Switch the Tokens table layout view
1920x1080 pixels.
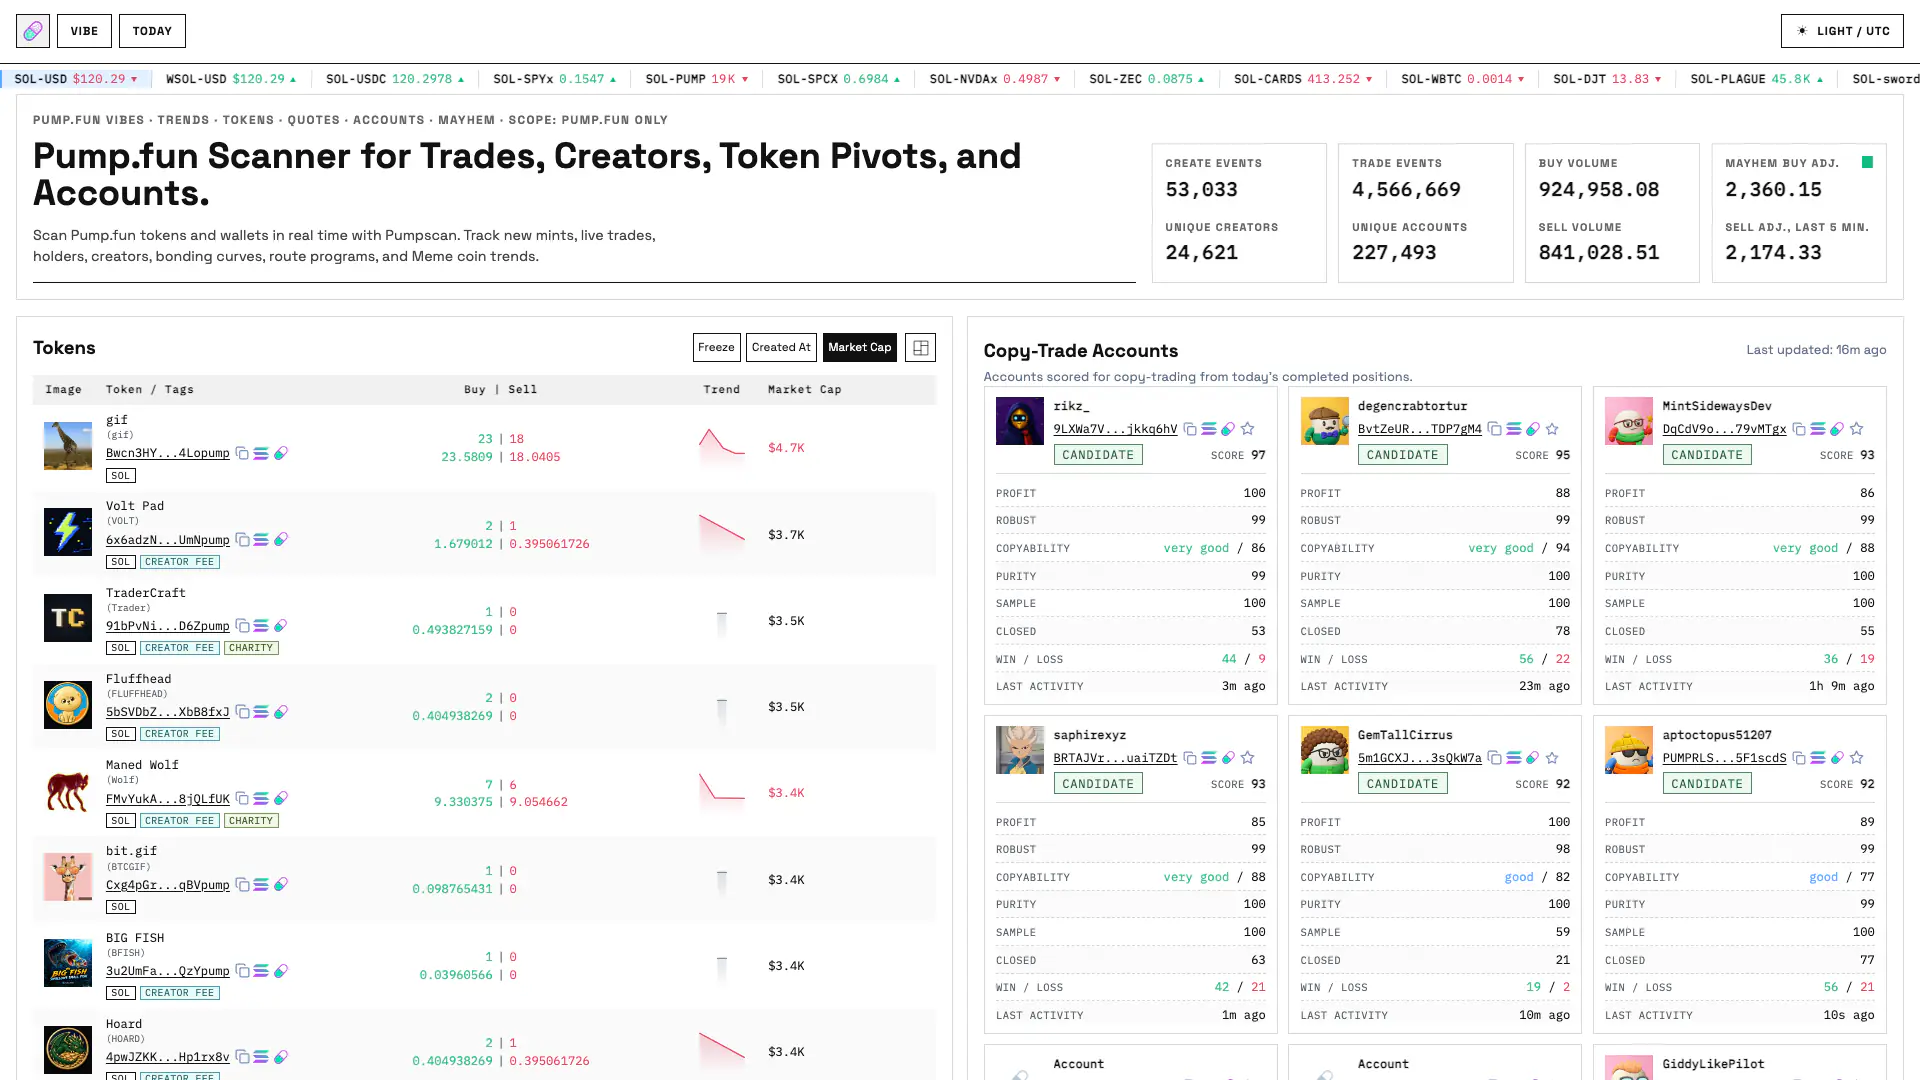point(920,347)
